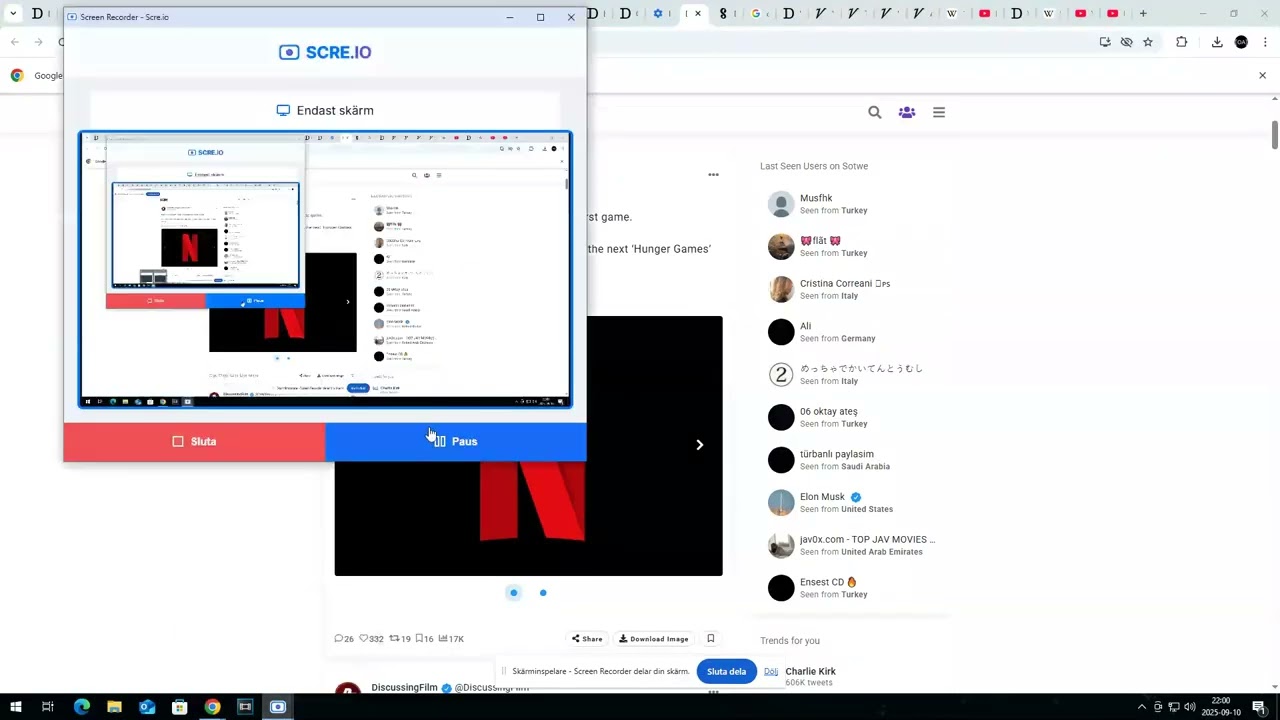Click the bookmark count icon showing 16
Viewport: 1280px width, 720px height.
(x=419, y=638)
